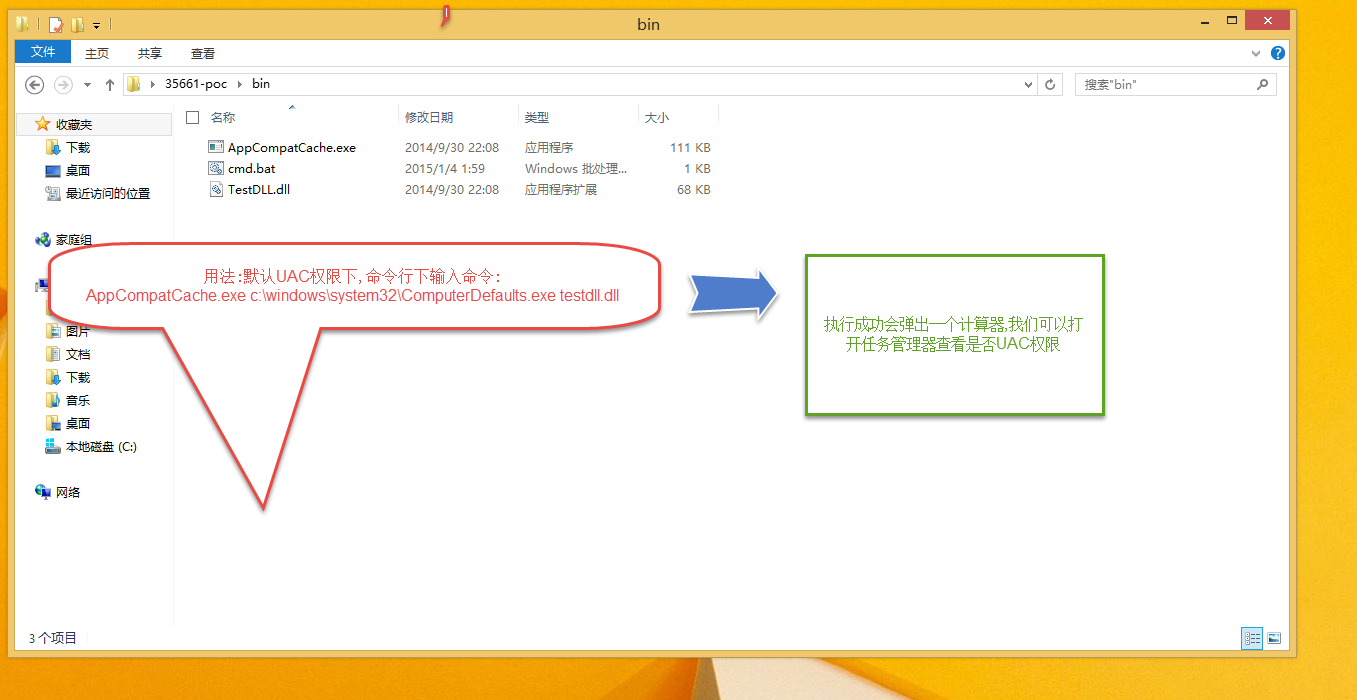Select 音乐 in navigation pane
This screenshot has width=1357, height=700.
click(78, 401)
